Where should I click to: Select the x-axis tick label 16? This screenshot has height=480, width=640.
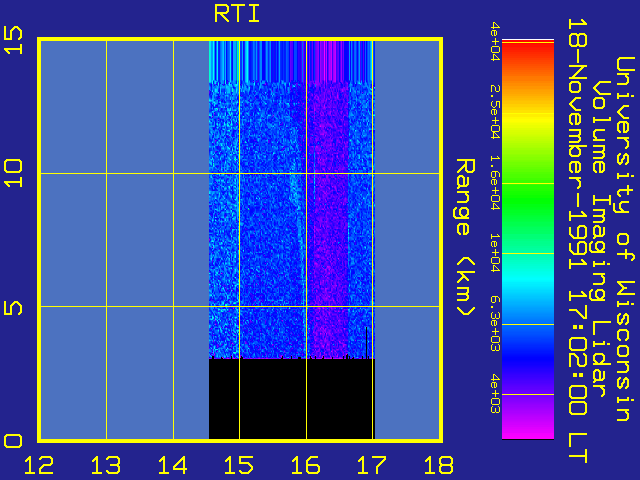pos(305,465)
